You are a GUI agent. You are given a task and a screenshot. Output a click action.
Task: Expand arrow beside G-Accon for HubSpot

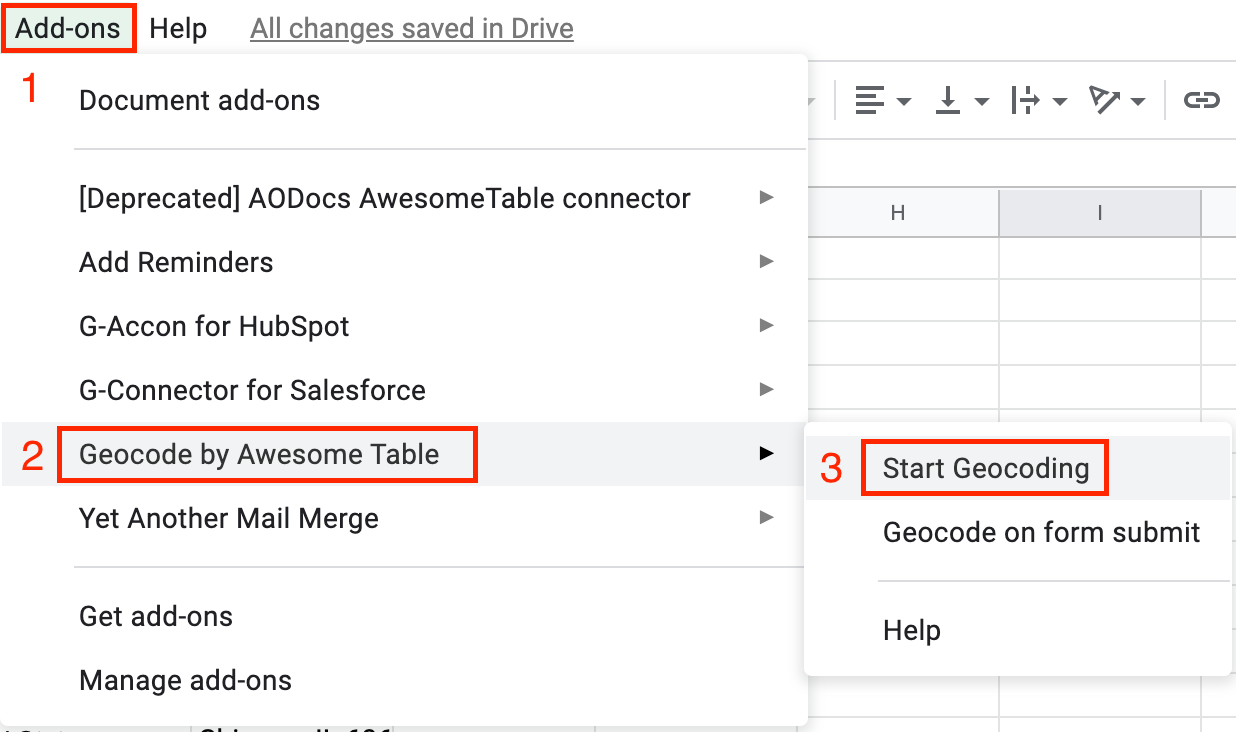[x=767, y=326]
